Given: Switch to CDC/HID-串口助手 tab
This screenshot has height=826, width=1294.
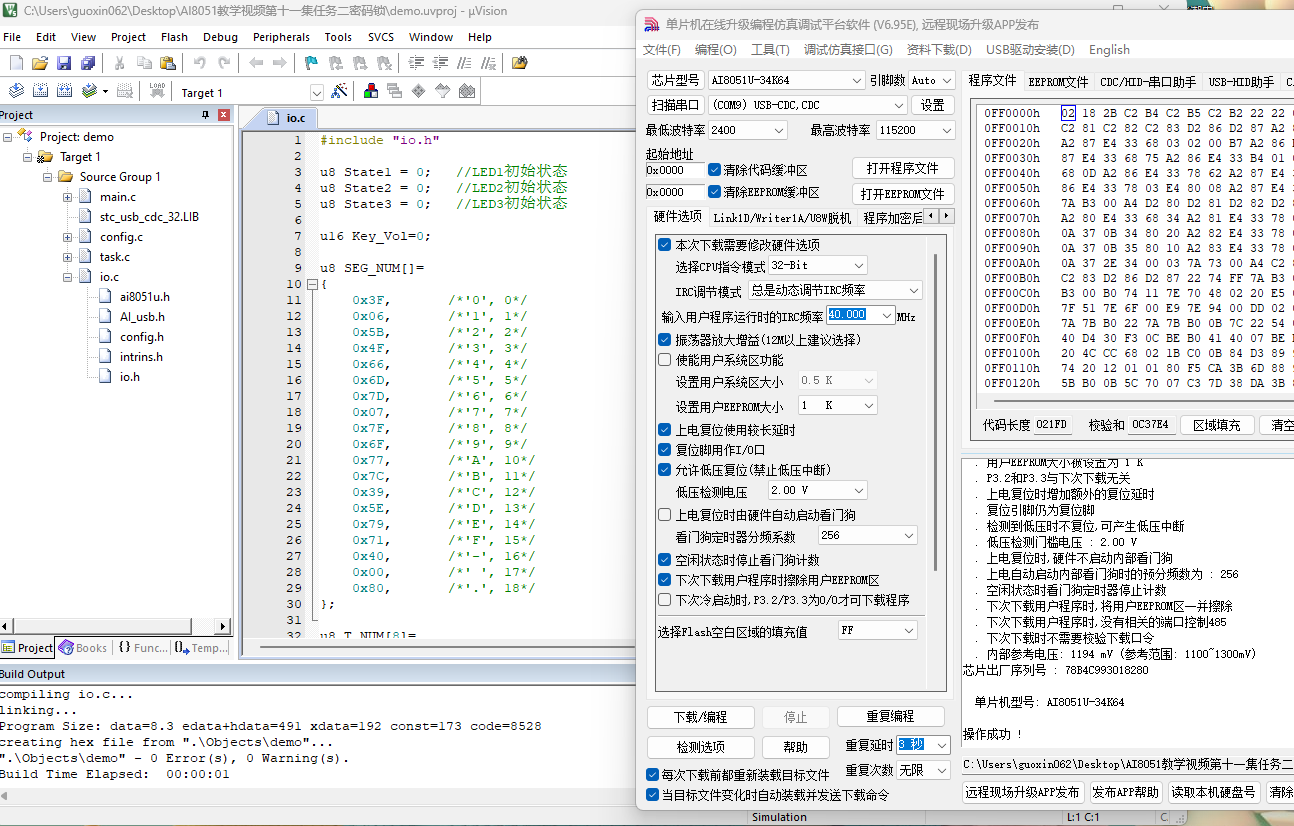Looking at the screenshot, I should [x=1147, y=82].
